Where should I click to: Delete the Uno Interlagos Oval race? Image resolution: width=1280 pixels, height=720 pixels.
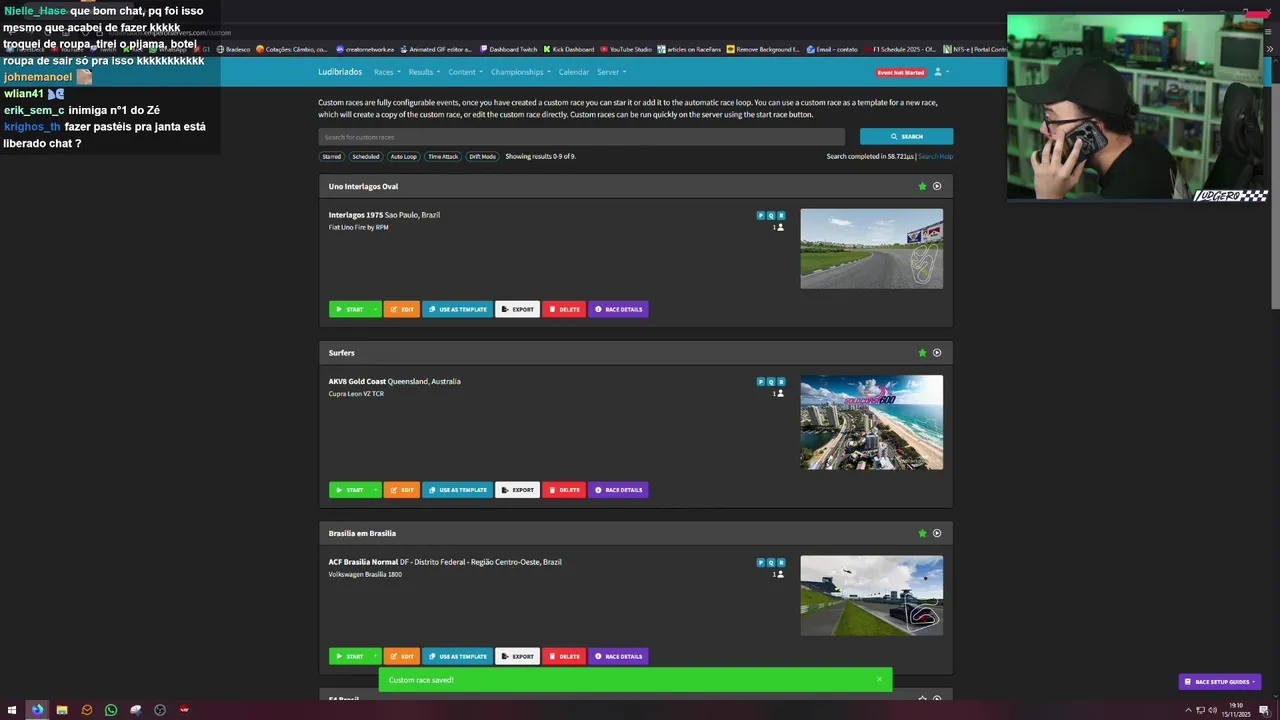pos(564,309)
